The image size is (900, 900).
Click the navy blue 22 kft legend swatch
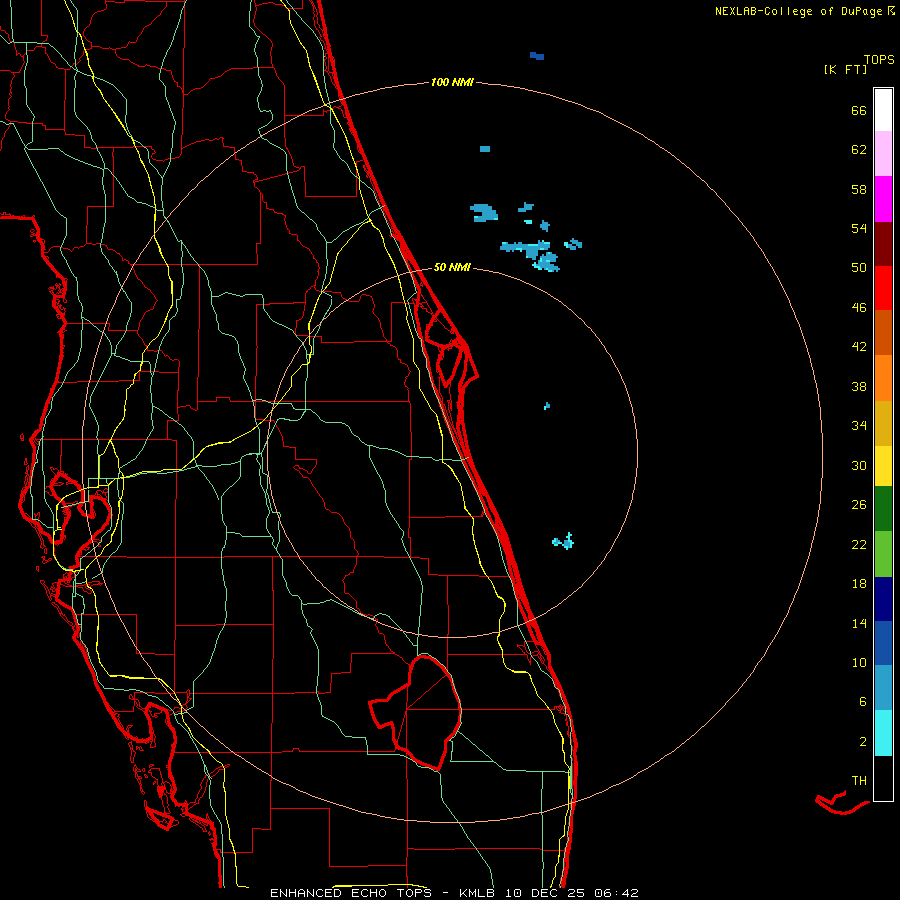[883, 599]
